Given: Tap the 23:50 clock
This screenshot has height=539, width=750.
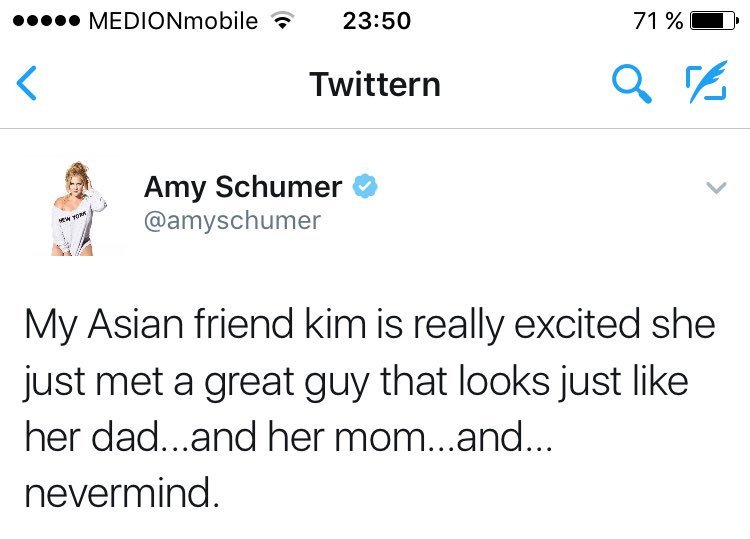Looking at the screenshot, I should [x=376, y=21].
